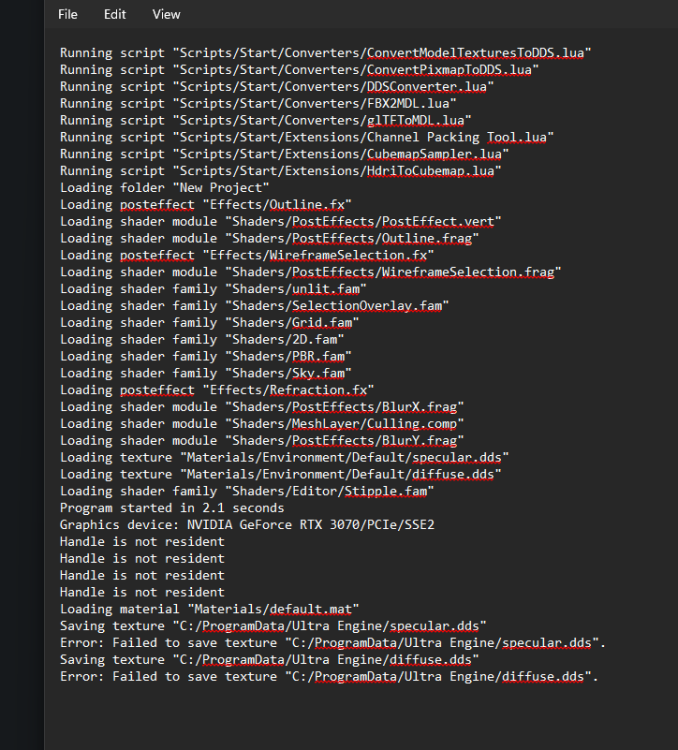Click the first "Handle is not resident" line

click(142, 542)
